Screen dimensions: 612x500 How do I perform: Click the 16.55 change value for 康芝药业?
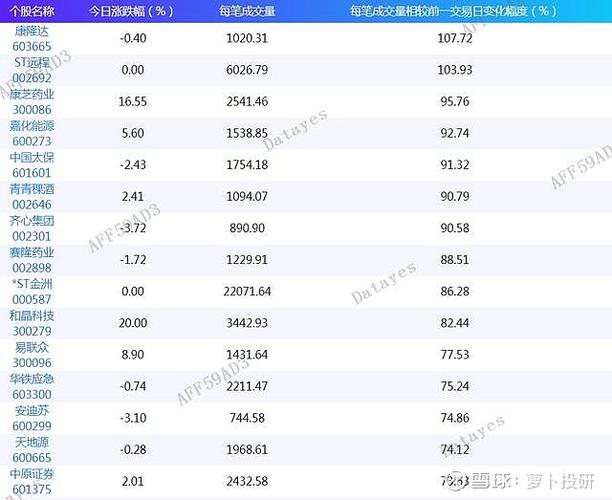133,101
